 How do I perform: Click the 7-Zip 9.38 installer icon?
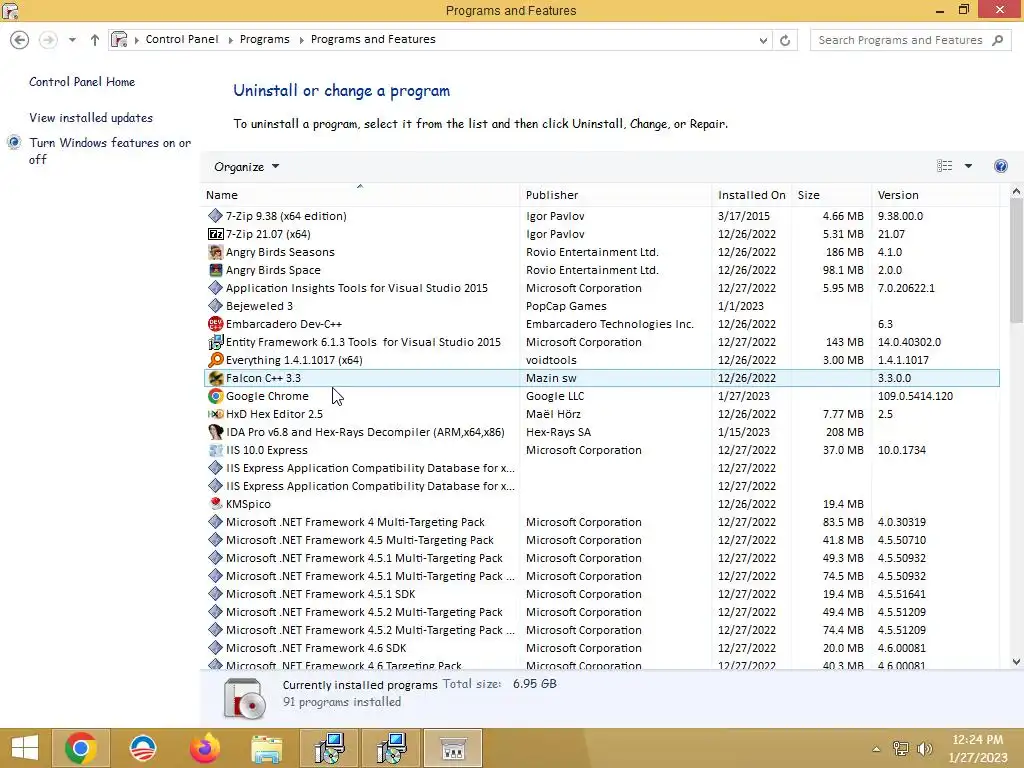tap(216, 216)
